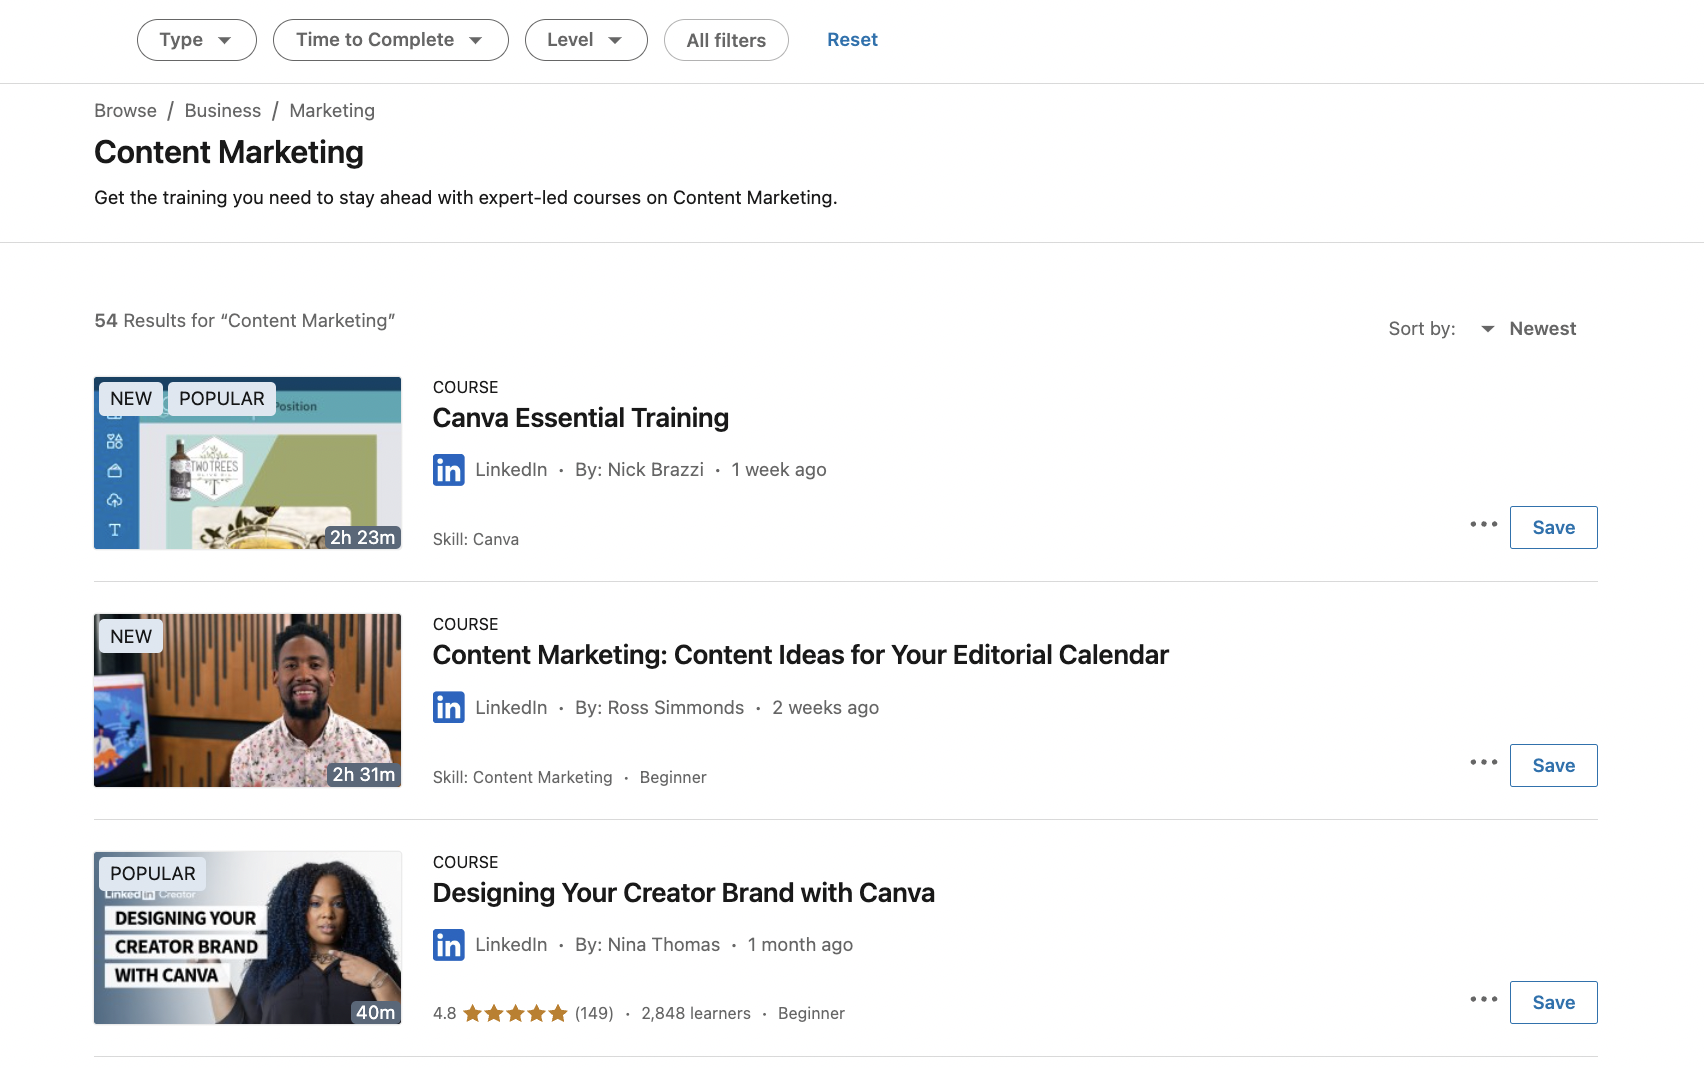The image size is (1704, 1068).
Task: Open the Level filter dropdown
Action: (585, 40)
